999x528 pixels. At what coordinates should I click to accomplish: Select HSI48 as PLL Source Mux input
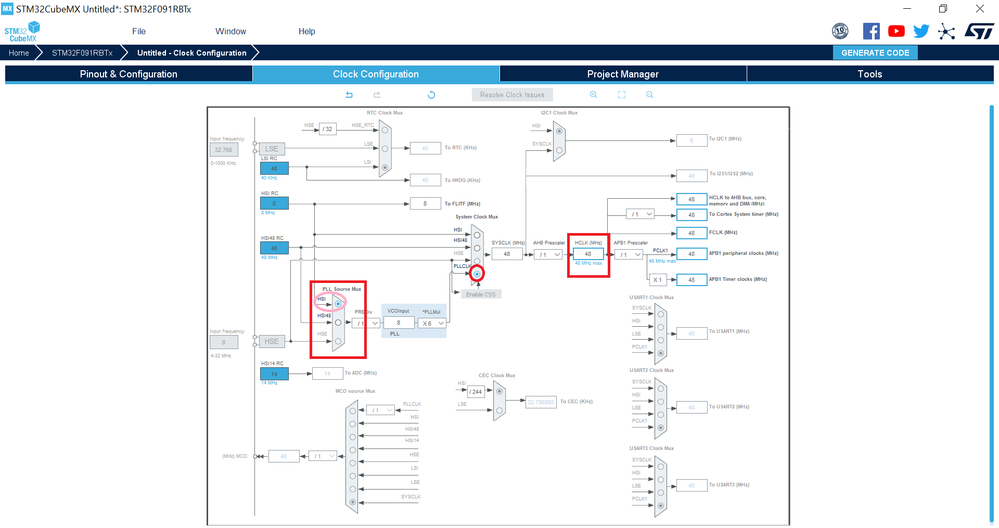(x=338, y=322)
